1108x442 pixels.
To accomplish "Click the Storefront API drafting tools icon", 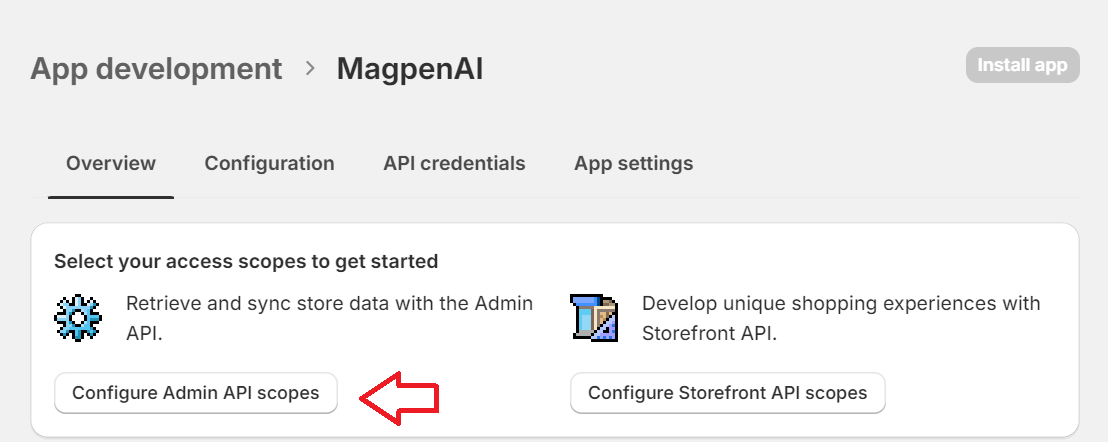I will (594, 318).
